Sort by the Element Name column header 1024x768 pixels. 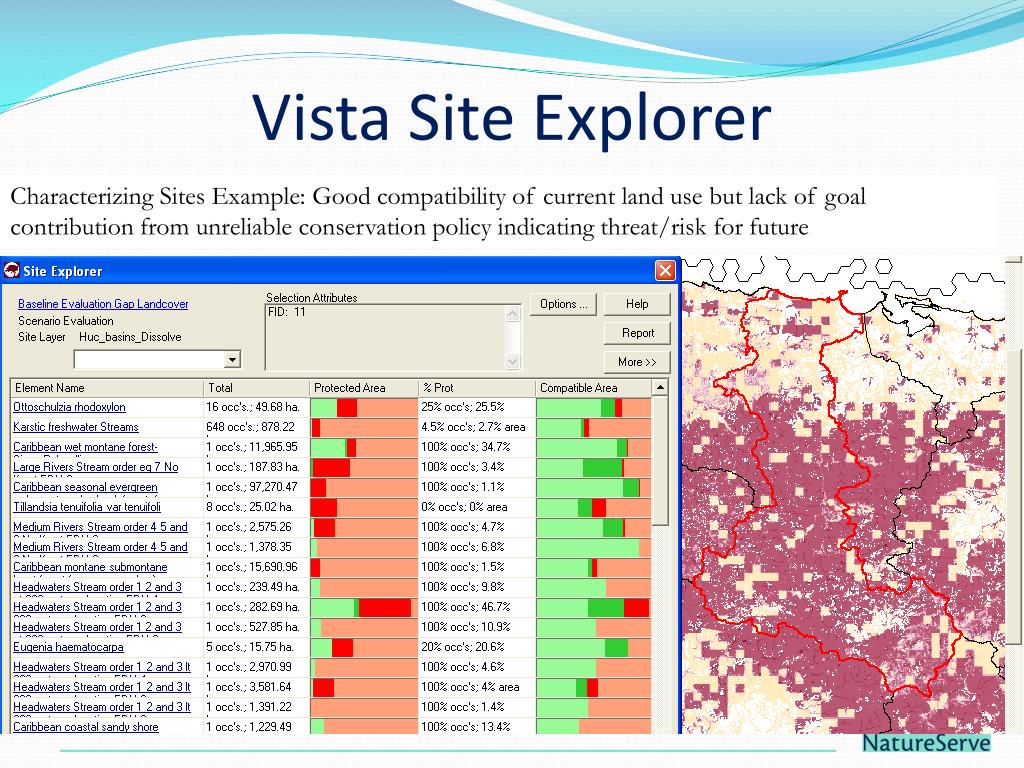point(107,388)
